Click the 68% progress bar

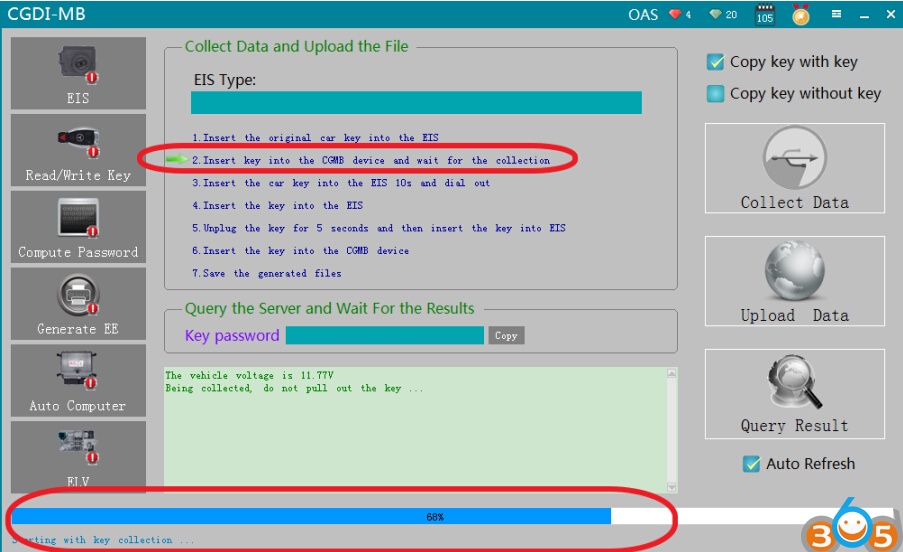452,516
